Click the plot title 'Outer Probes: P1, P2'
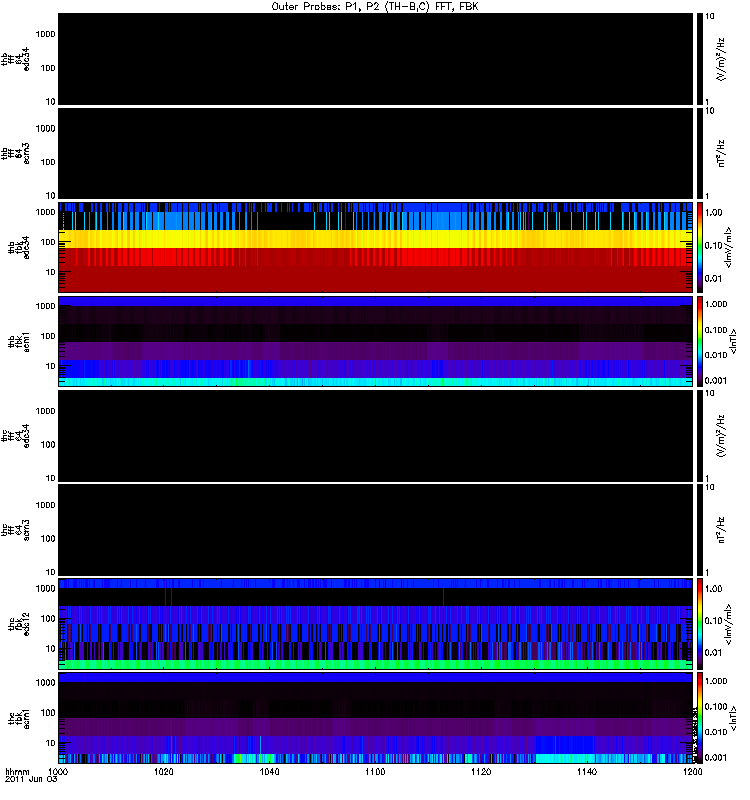The image size is (750, 800). pos(375,6)
